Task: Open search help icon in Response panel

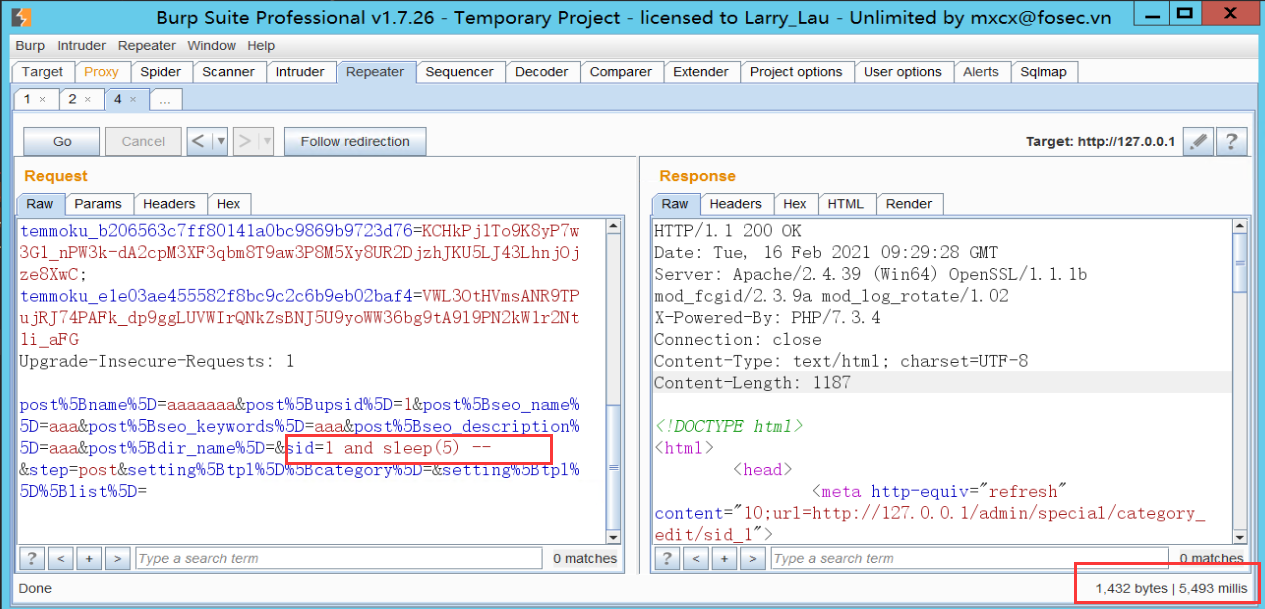Action: [667, 558]
